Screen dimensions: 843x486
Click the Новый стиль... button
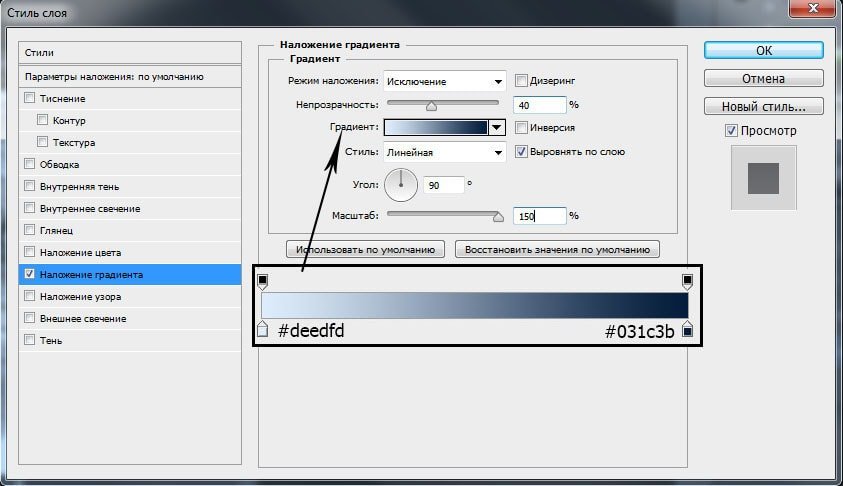pyautogui.click(x=763, y=106)
